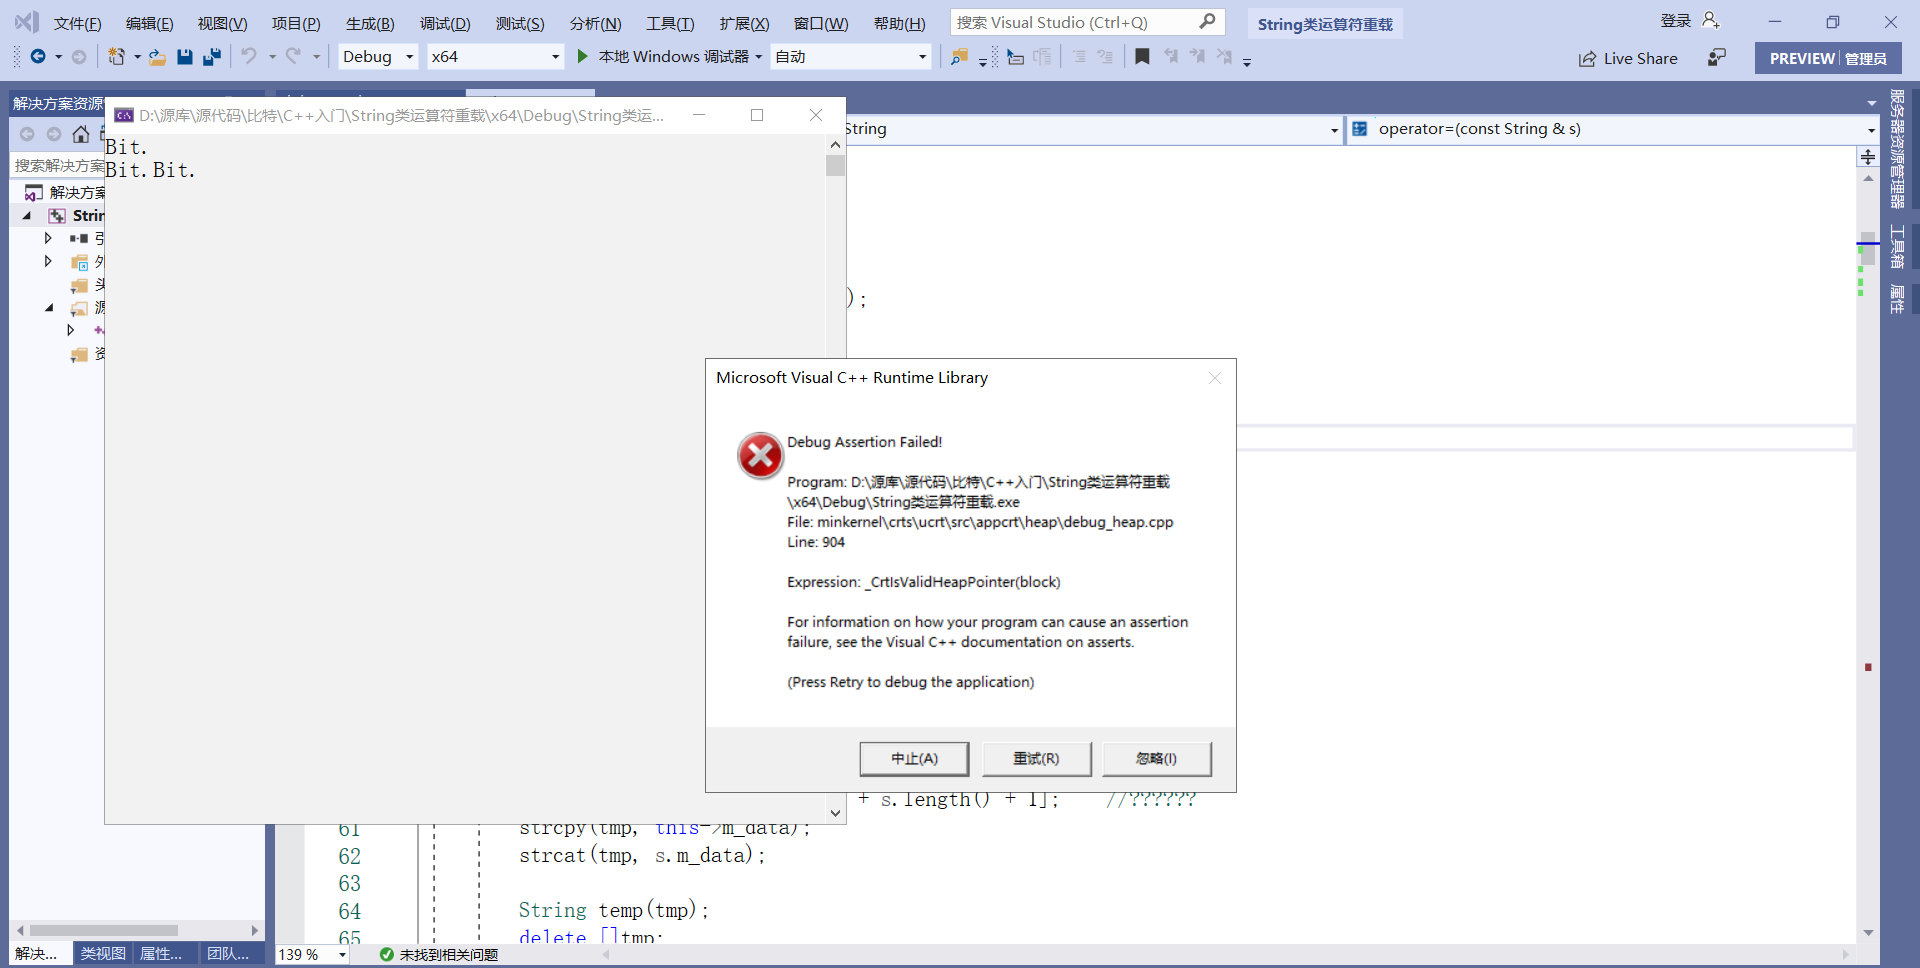Click the Visual Studio logo icon

point(26,22)
